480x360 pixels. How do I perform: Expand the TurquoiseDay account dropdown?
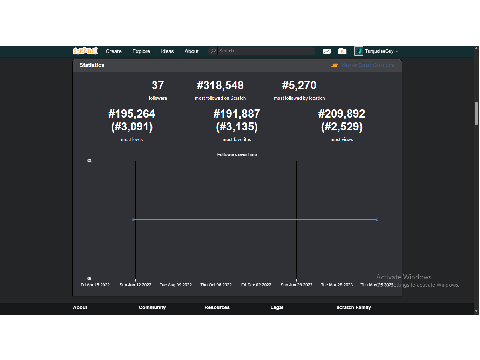click(x=381, y=51)
